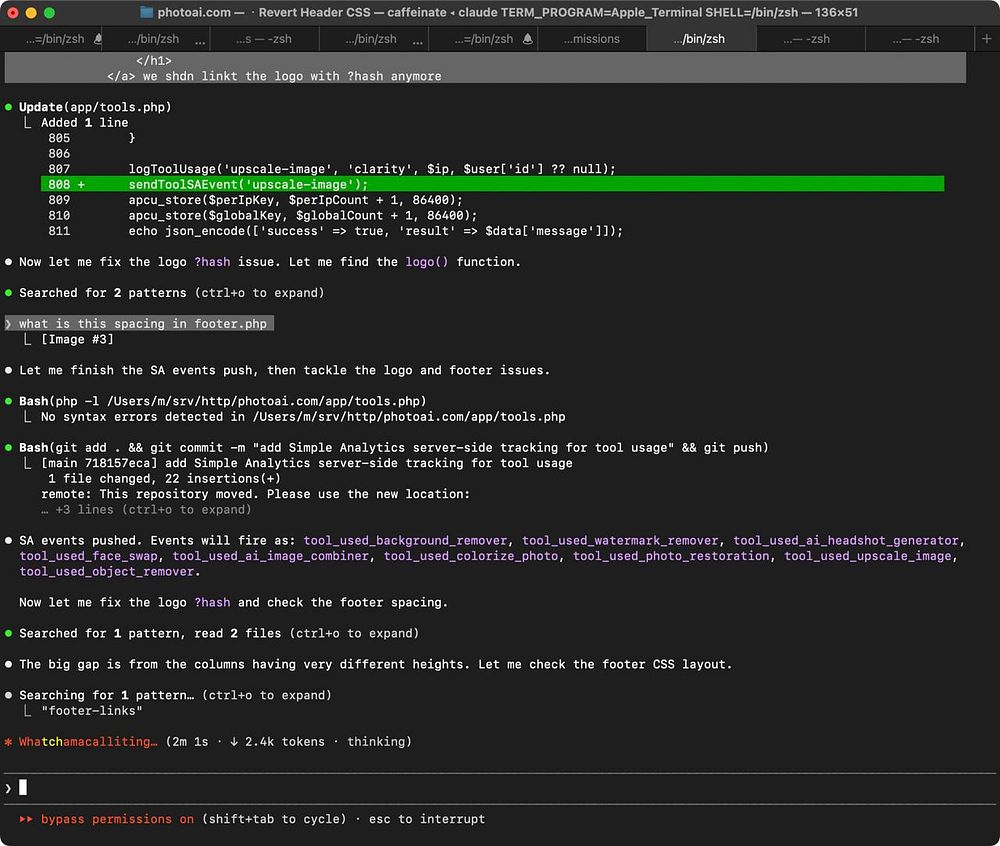Image resolution: width=1000 pixels, height=846 pixels.
Task: Click the folder proxy icon in title bar
Action: click(x=147, y=13)
